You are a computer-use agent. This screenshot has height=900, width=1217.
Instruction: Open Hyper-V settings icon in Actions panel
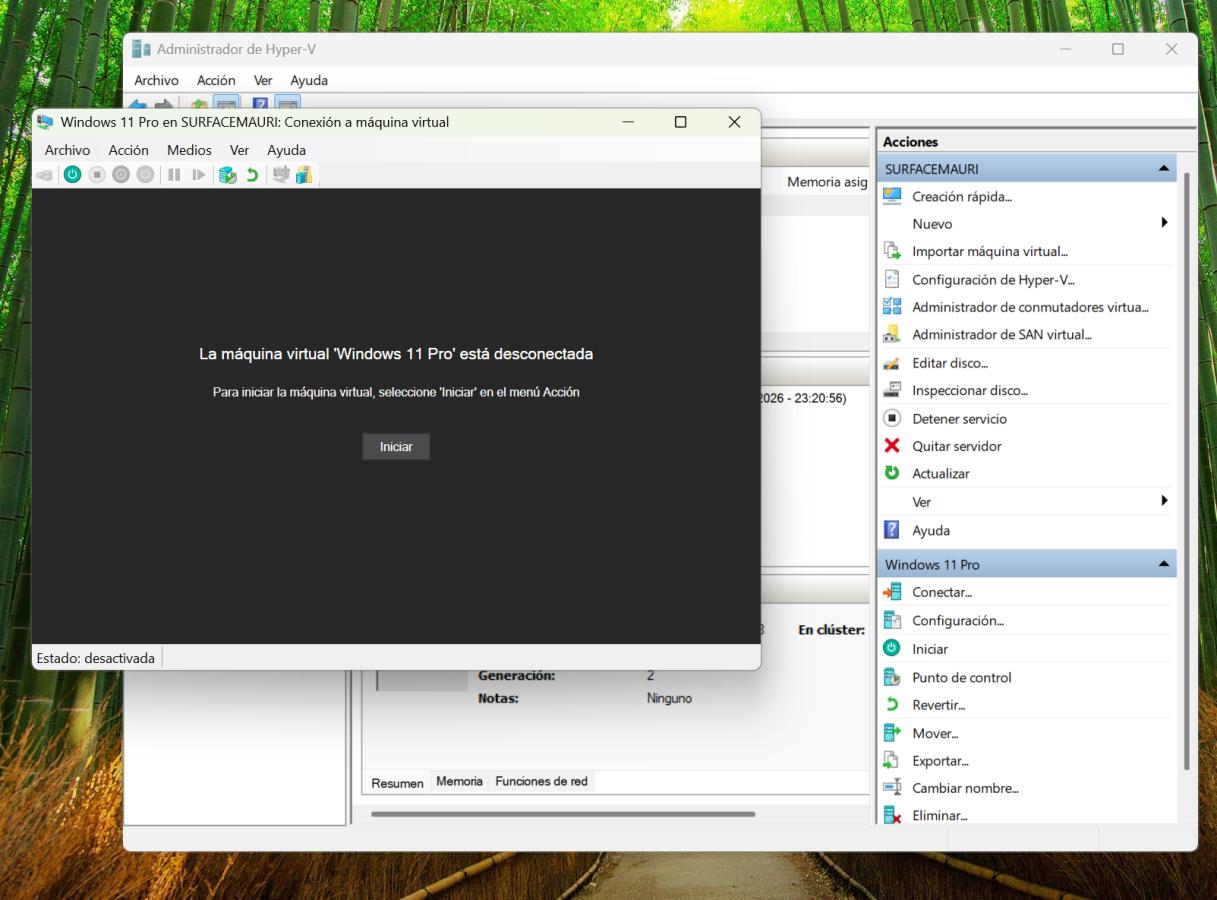pos(892,280)
